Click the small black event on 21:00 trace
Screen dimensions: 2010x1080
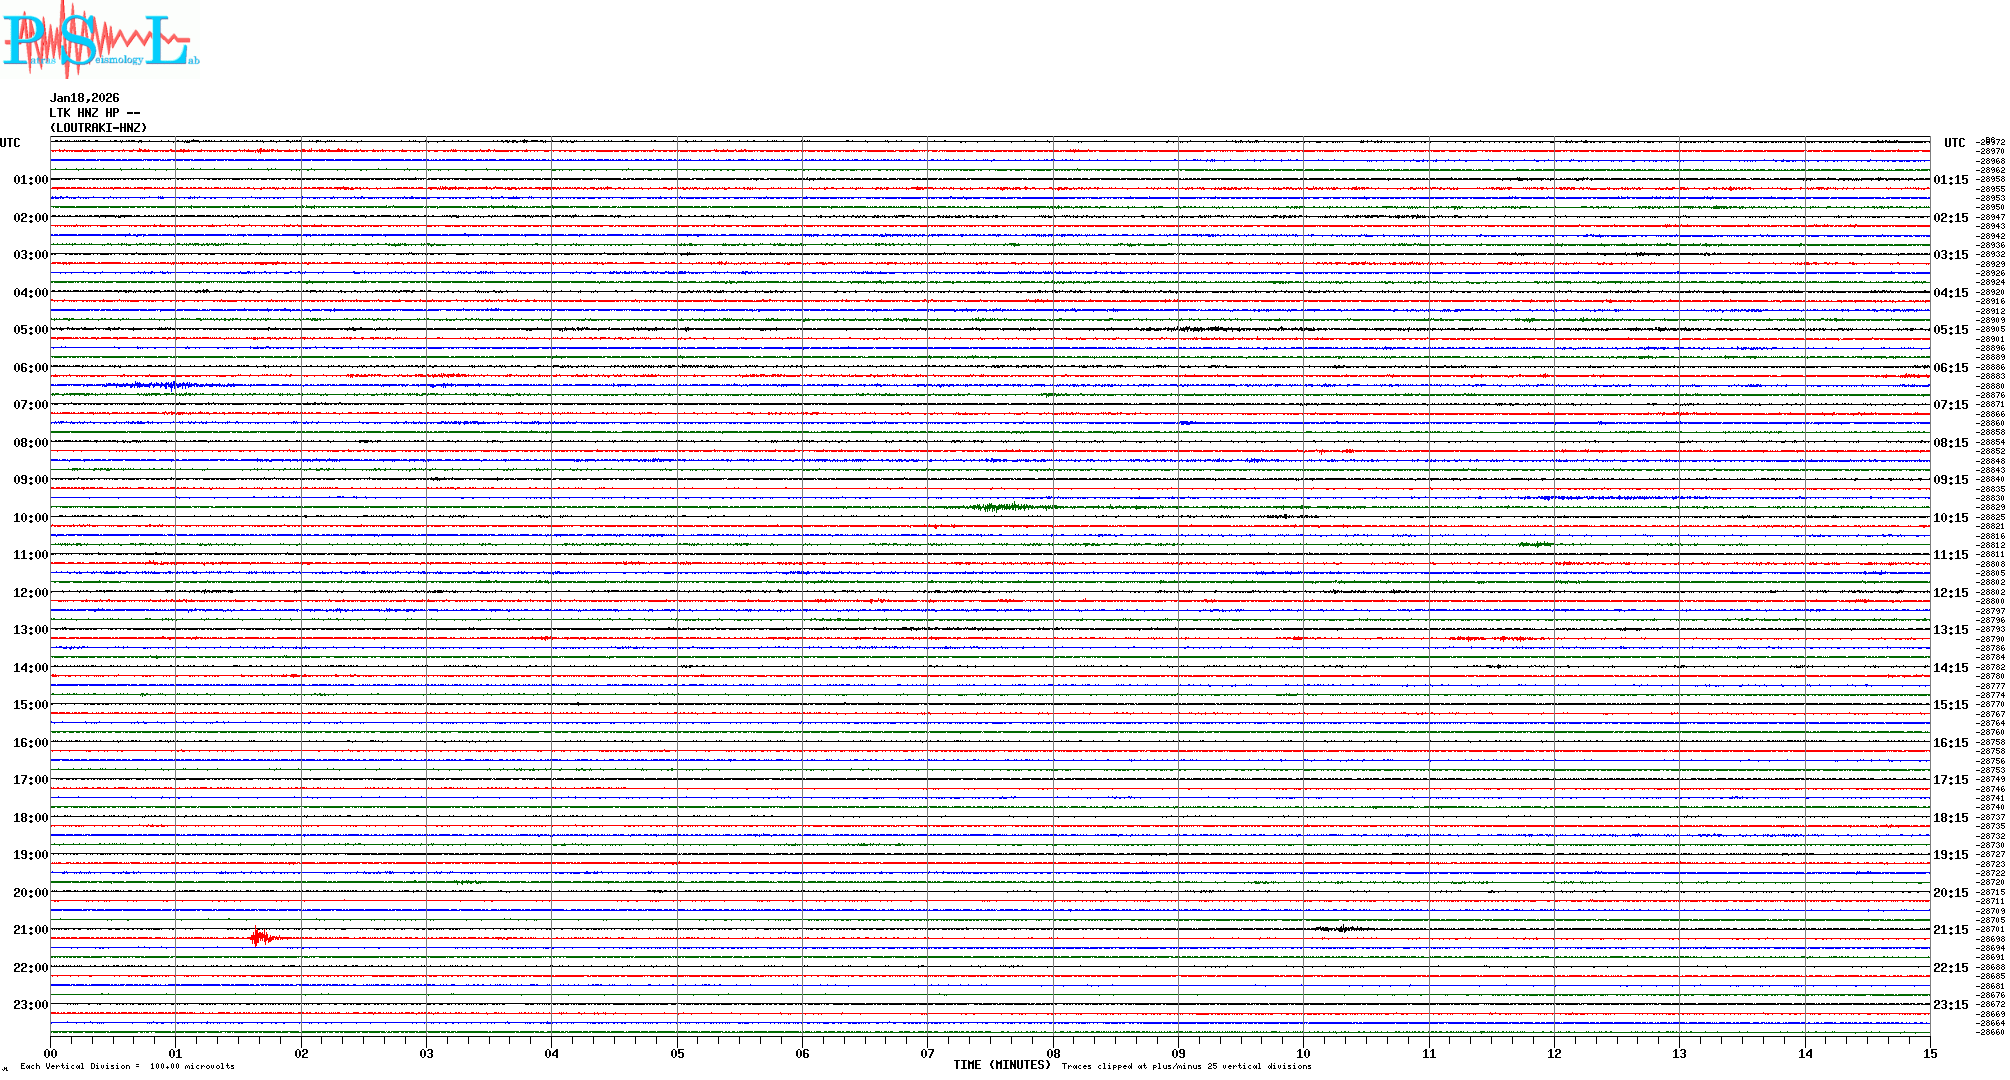pos(1342,929)
